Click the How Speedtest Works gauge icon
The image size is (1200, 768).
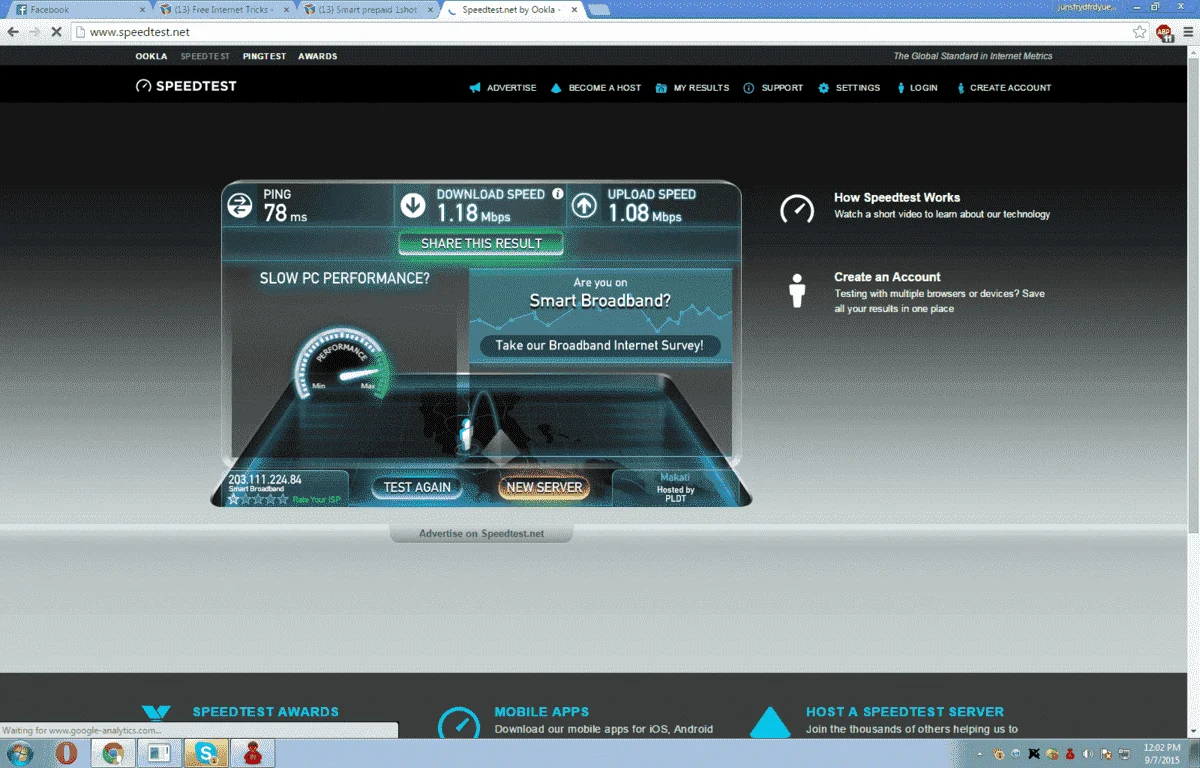pos(797,209)
